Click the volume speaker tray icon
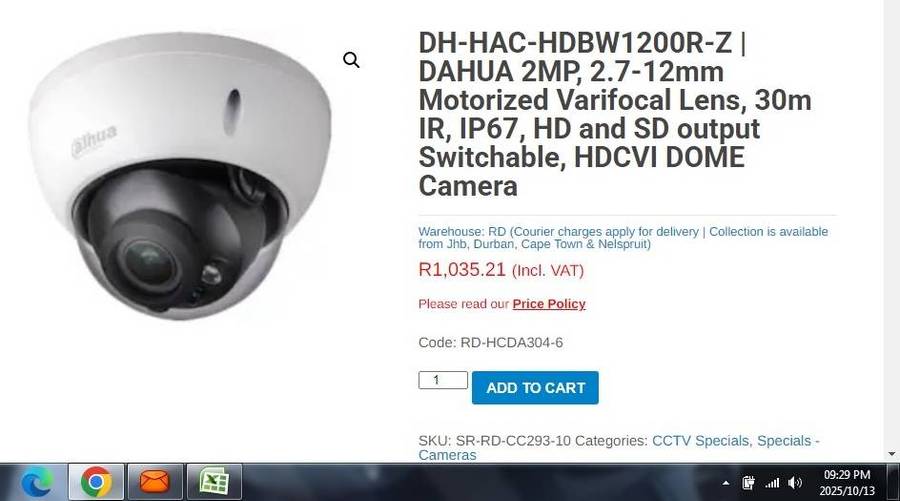The height and width of the screenshot is (501, 900). 795,483
